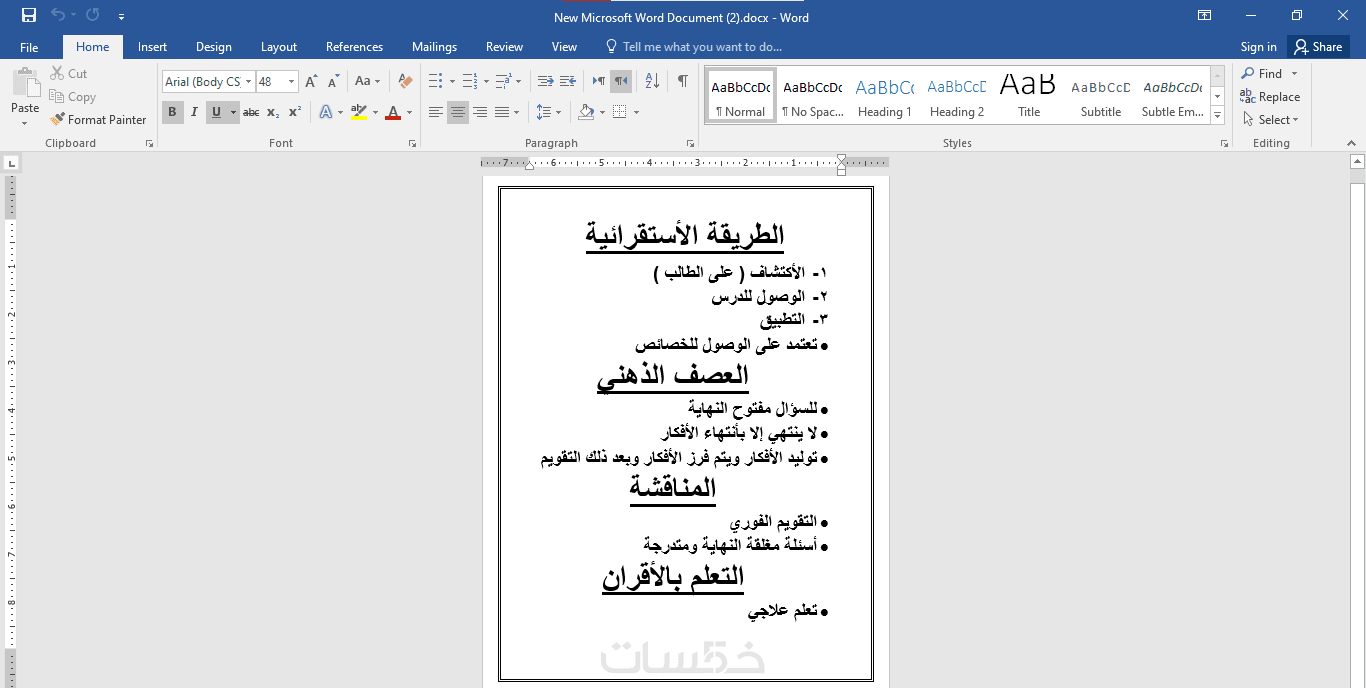Open the Review tab
Image resolution: width=1366 pixels, height=688 pixels.
[x=504, y=47]
